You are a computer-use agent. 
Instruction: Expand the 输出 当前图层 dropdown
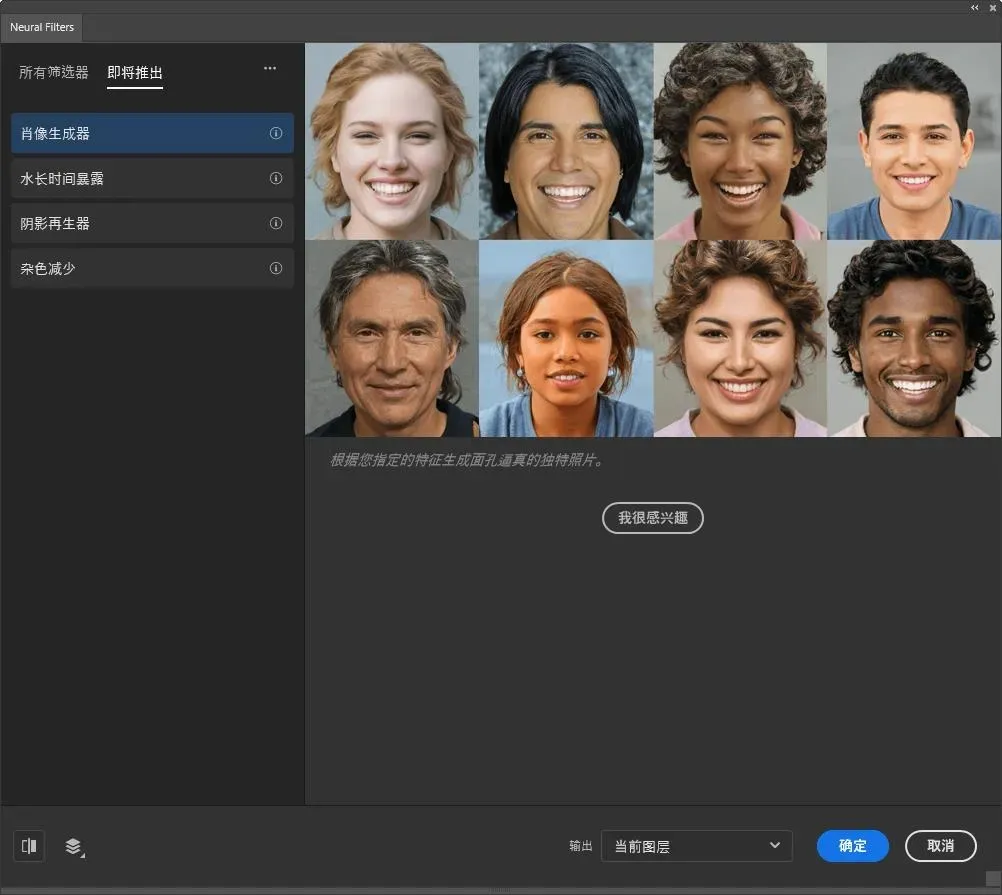click(696, 846)
